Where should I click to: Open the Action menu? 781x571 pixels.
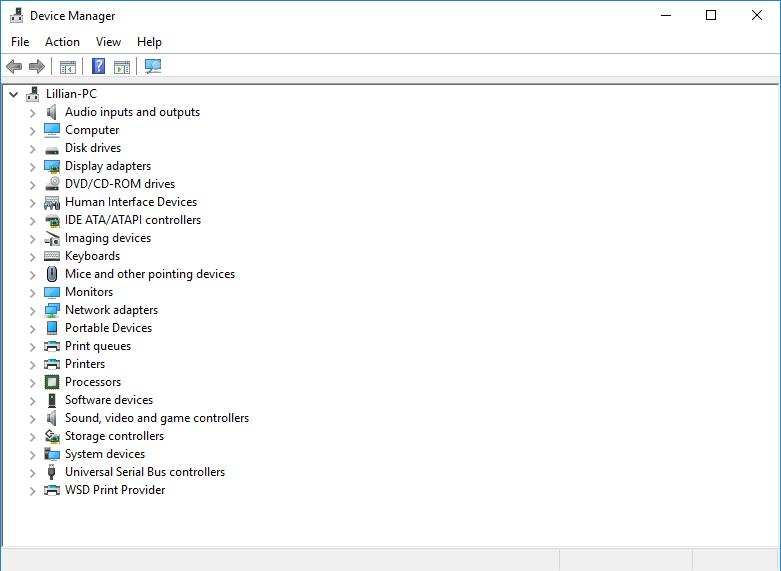click(62, 42)
